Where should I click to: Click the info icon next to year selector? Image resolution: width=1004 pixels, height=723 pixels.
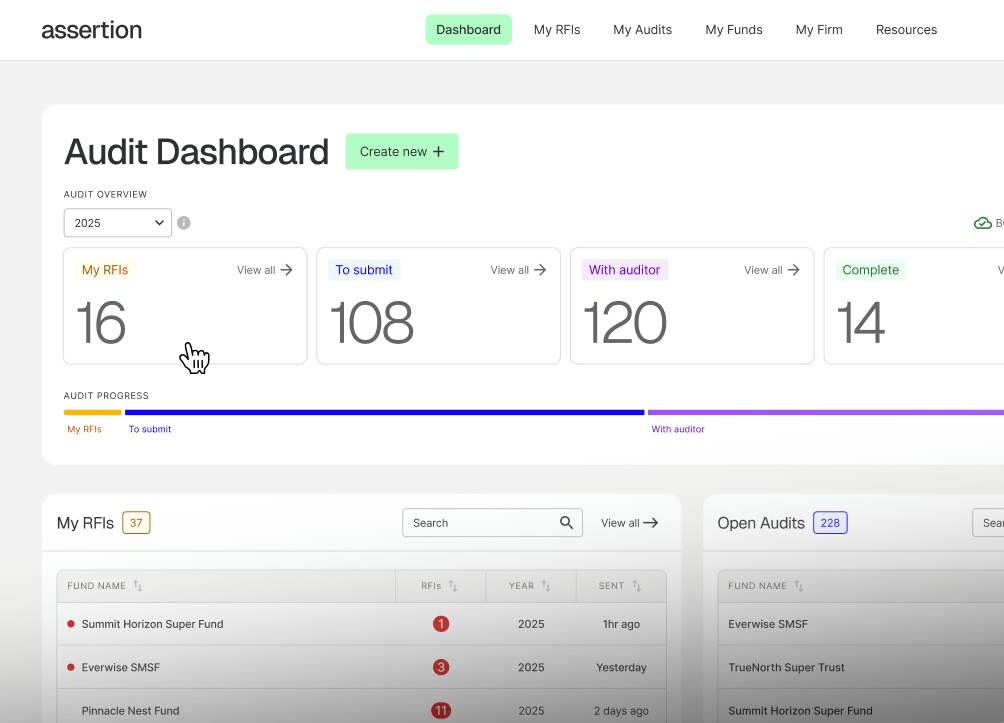pos(184,223)
